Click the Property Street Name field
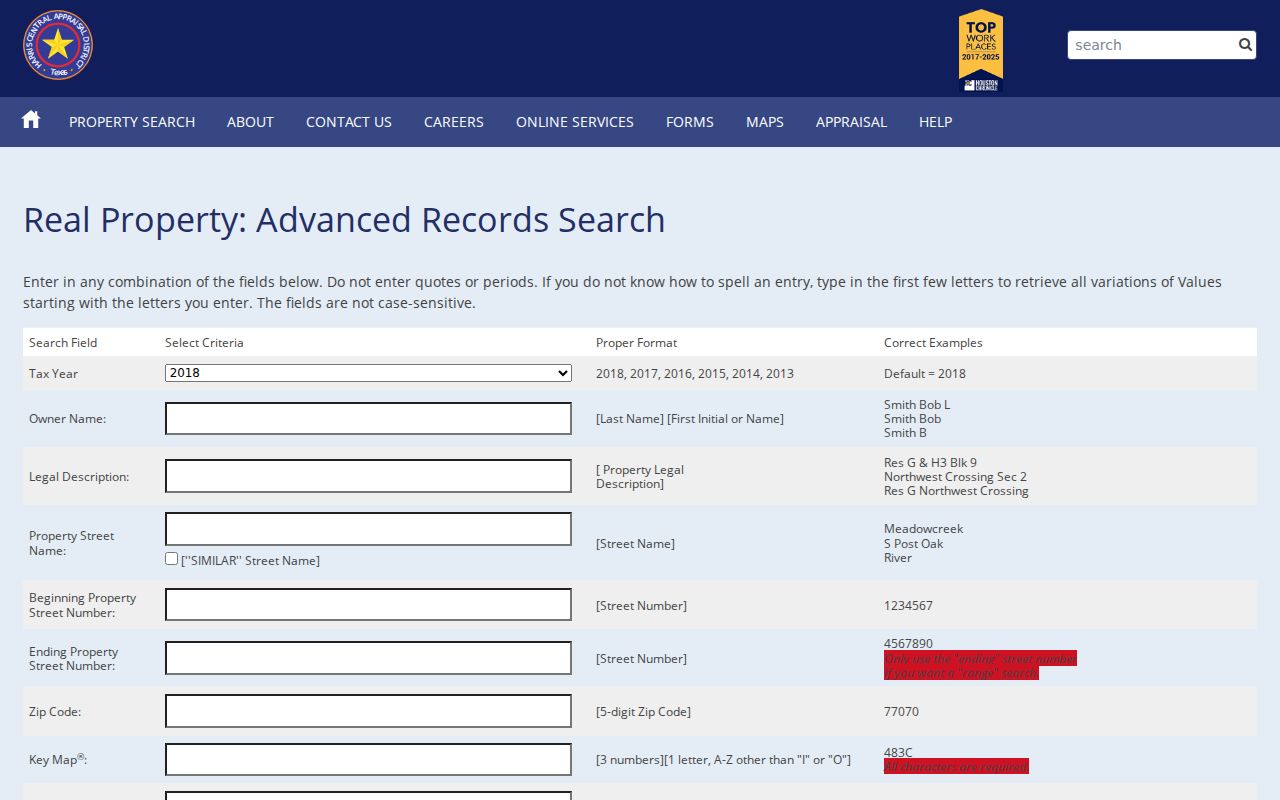The width and height of the screenshot is (1280, 800). (x=368, y=530)
